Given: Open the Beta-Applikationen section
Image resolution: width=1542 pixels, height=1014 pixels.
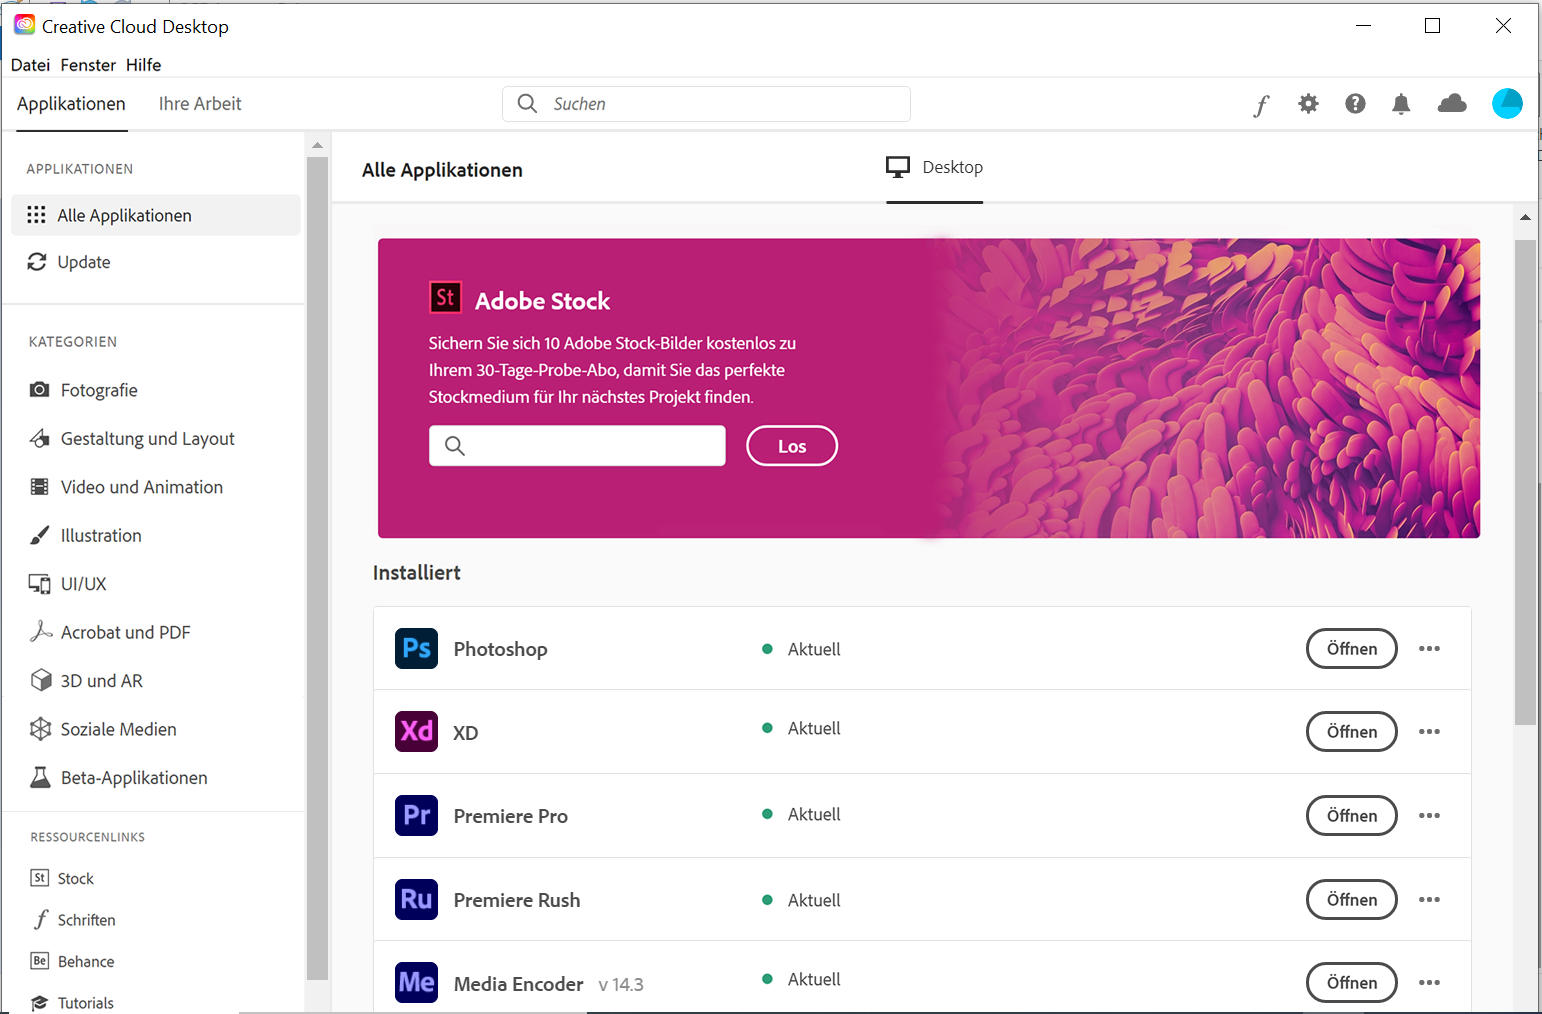Looking at the screenshot, I should tap(133, 777).
